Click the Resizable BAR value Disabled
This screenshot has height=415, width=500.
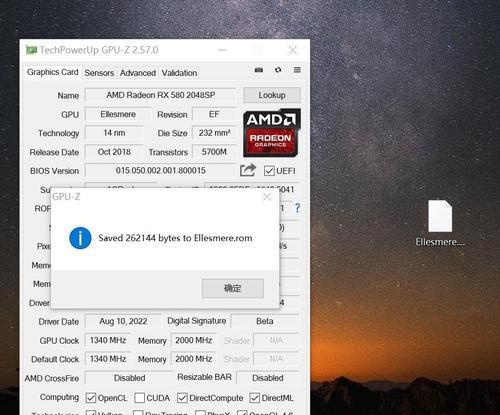pyautogui.click(x=268, y=378)
